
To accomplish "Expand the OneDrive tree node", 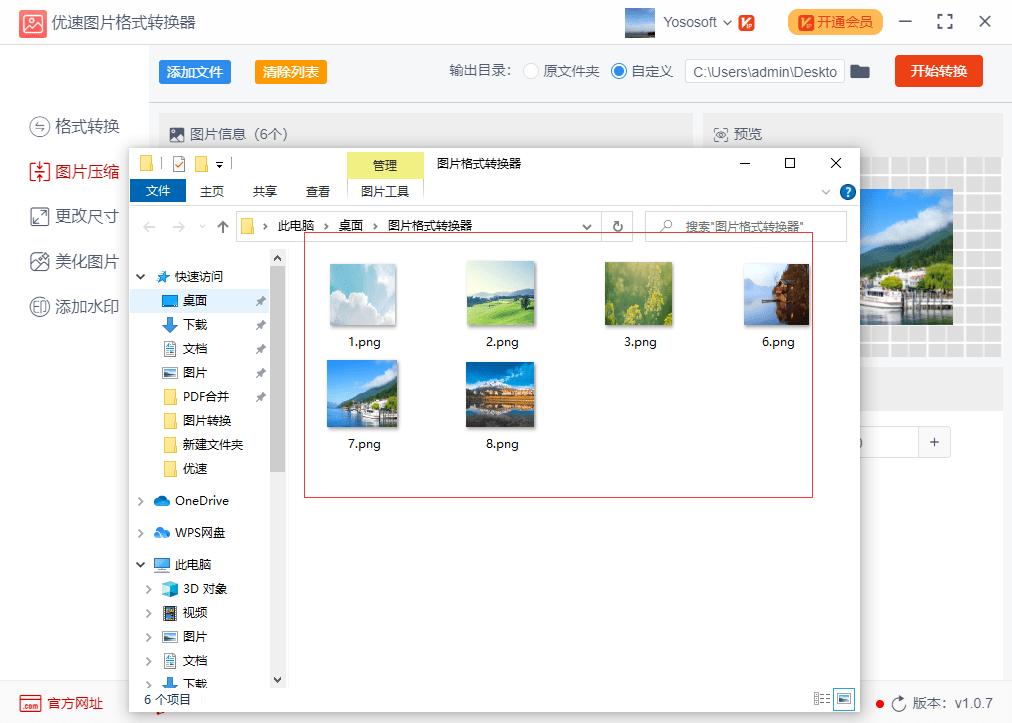I will (141, 500).
